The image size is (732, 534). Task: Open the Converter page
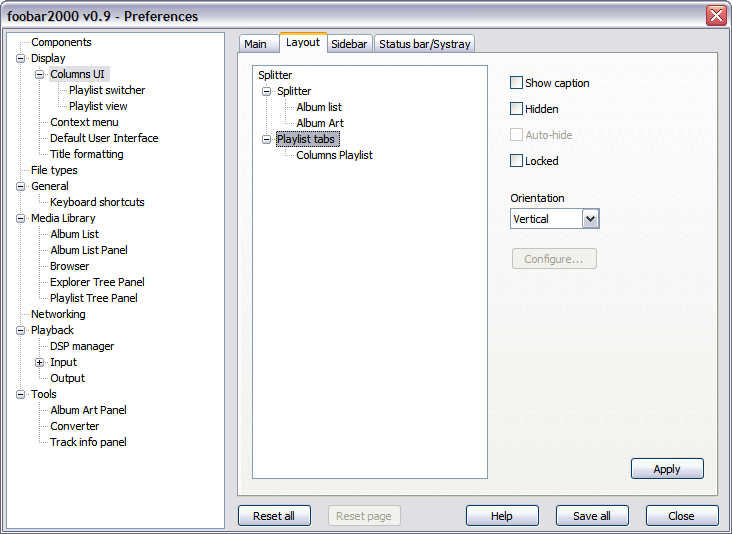coord(75,426)
